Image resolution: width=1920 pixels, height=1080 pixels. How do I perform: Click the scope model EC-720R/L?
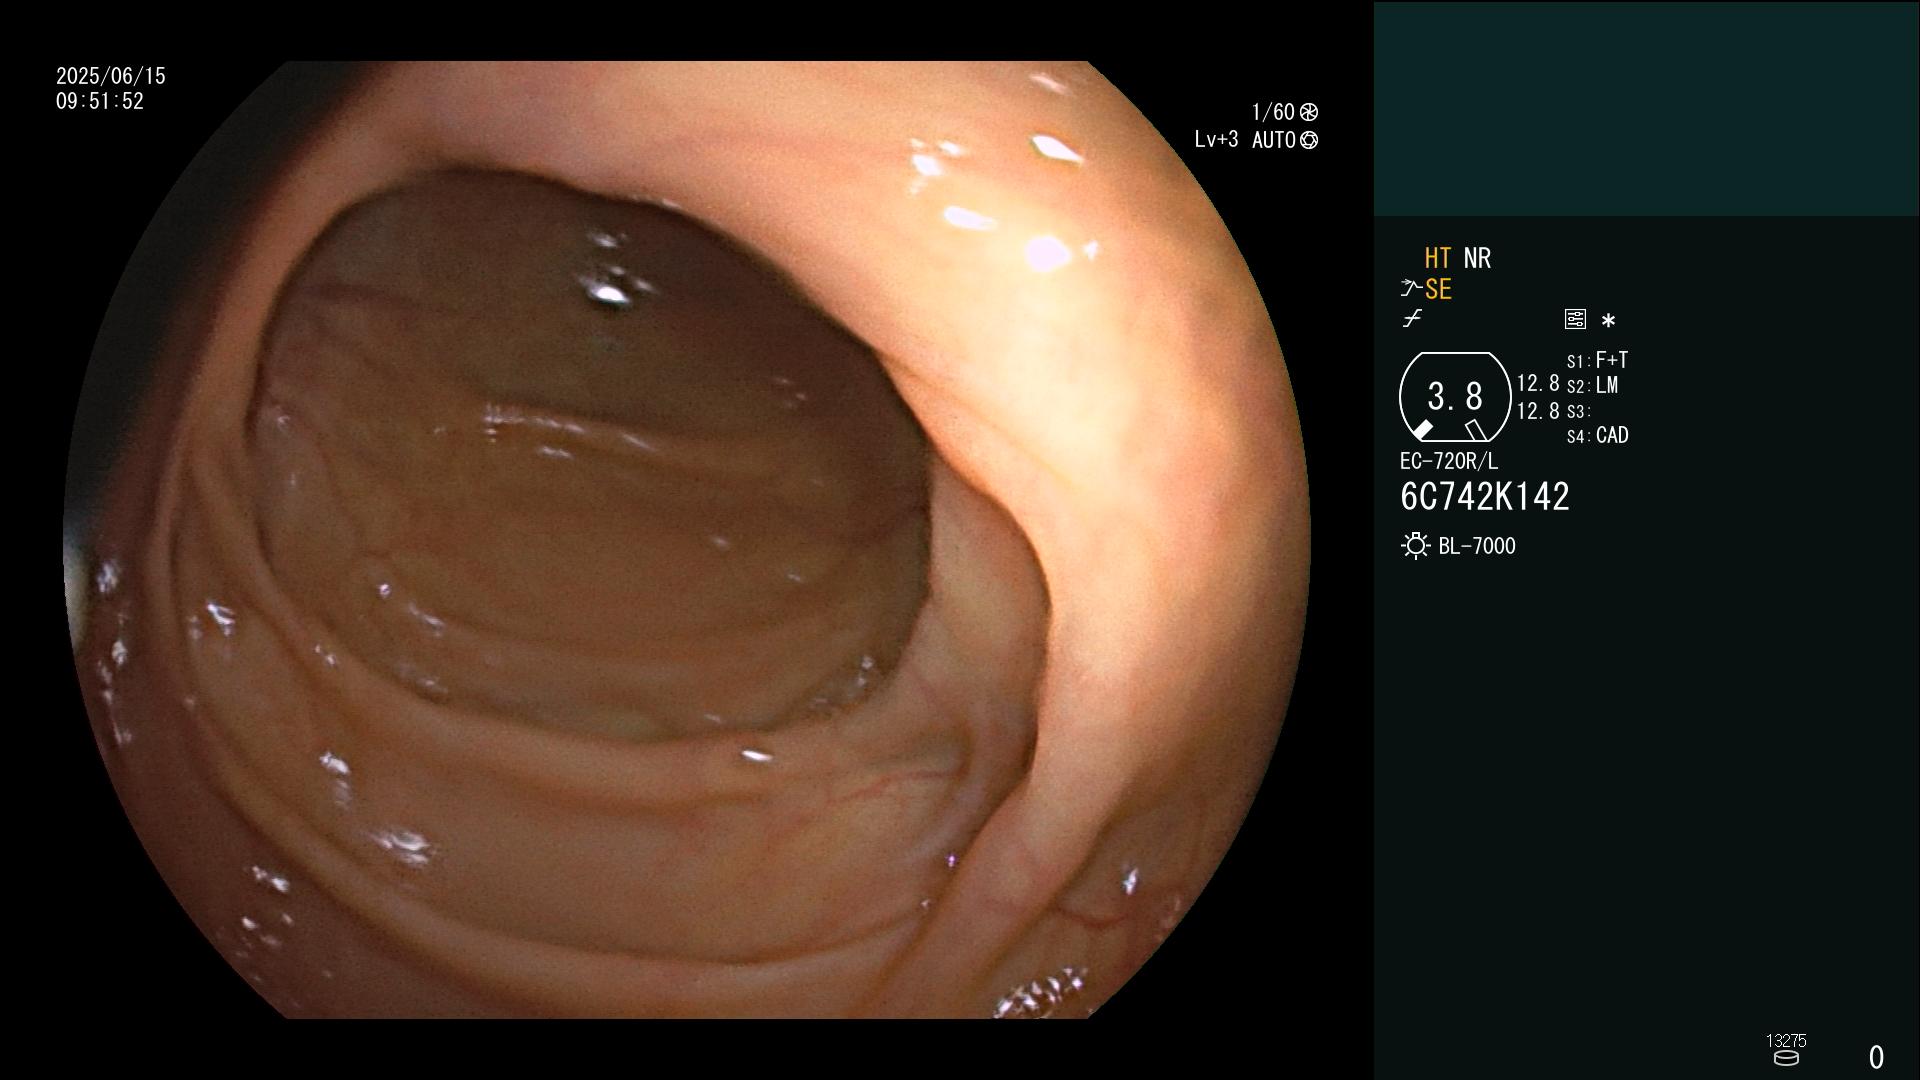[1449, 462]
